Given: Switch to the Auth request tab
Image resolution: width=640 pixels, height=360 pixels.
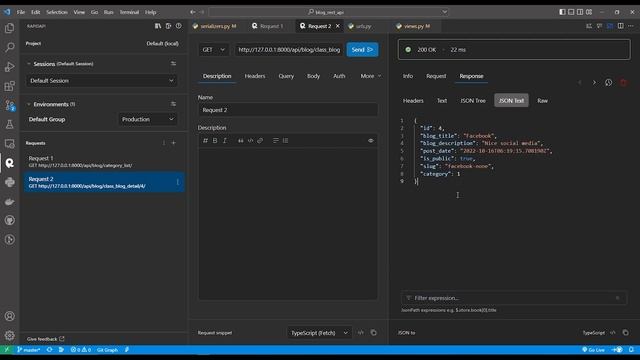Looking at the screenshot, I should pyautogui.click(x=339, y=76).
